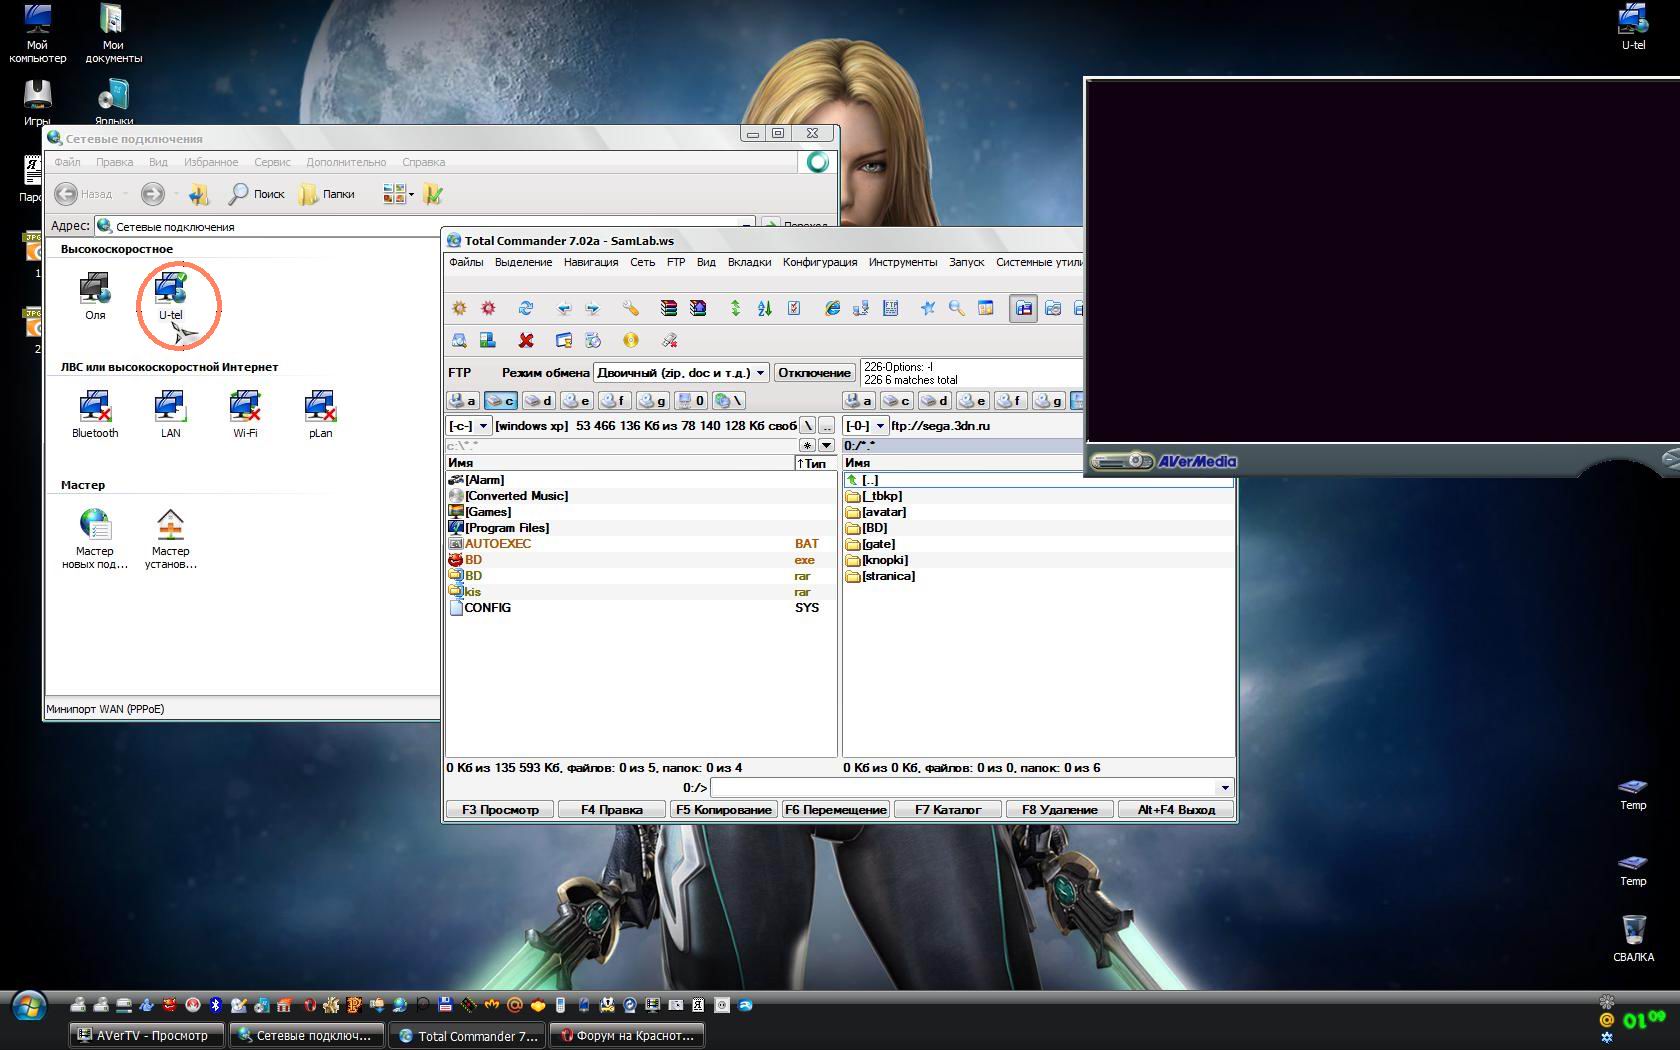Click the green up-down sync arrows icon
Viewport: 1680px width, 1050px height.
[x=735, y=308]
